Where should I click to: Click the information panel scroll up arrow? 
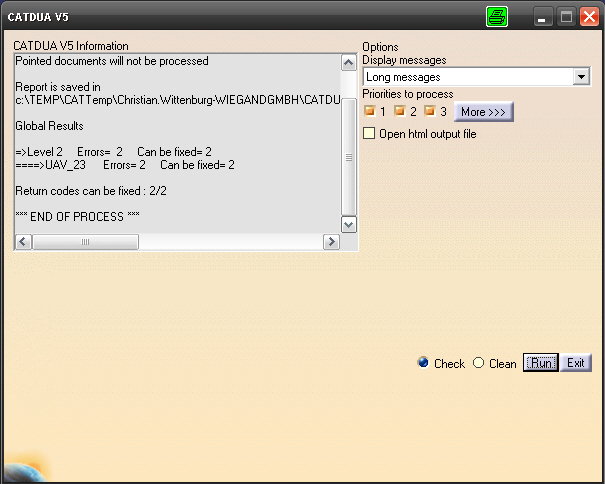coord(349,63)
